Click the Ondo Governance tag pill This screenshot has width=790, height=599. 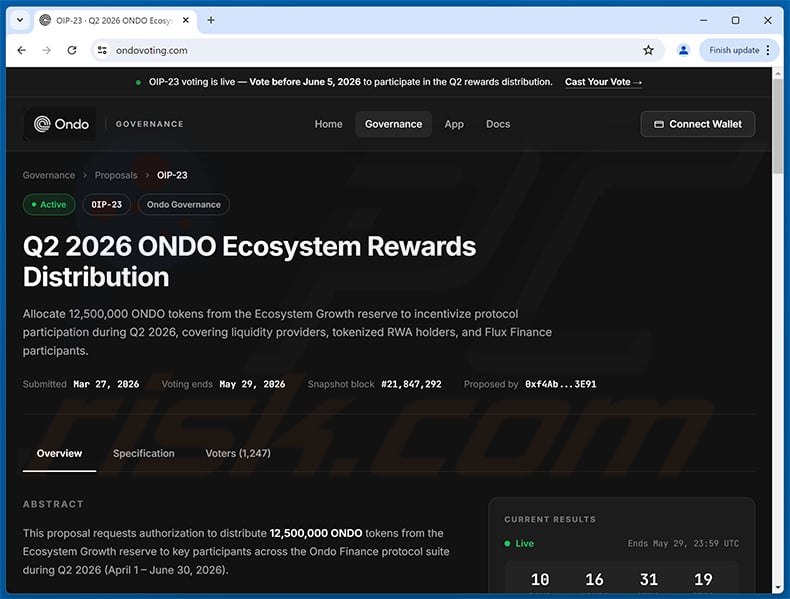pyautogui.click(x=183, y=205)
